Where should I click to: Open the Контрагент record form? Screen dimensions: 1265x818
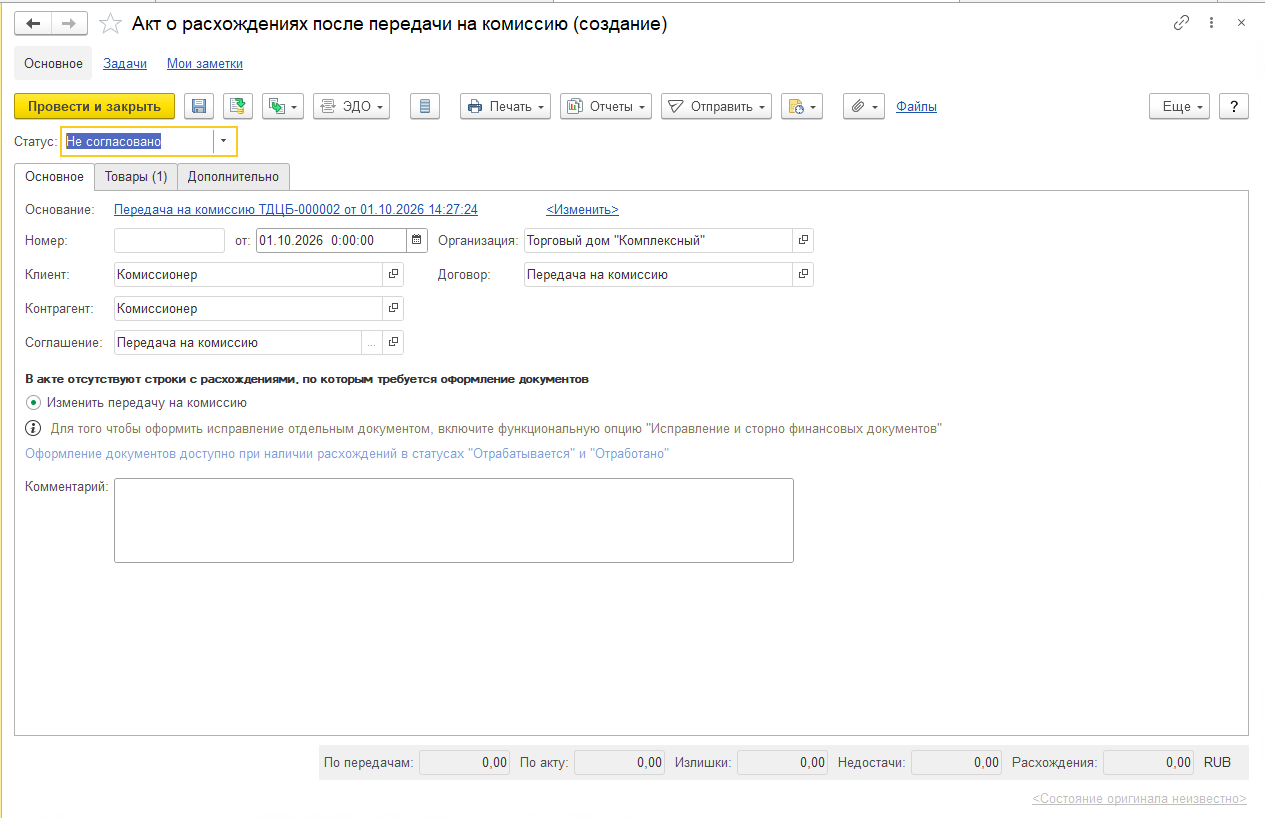click(393, 308)
